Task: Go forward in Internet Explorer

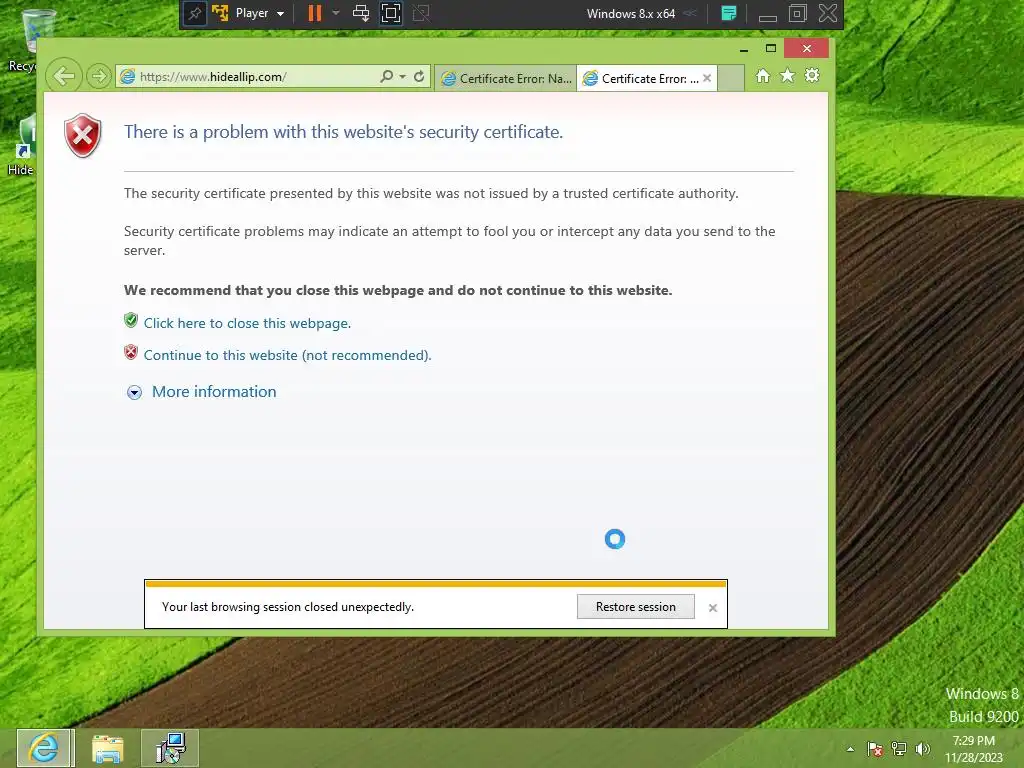Action: click(99, 76)
